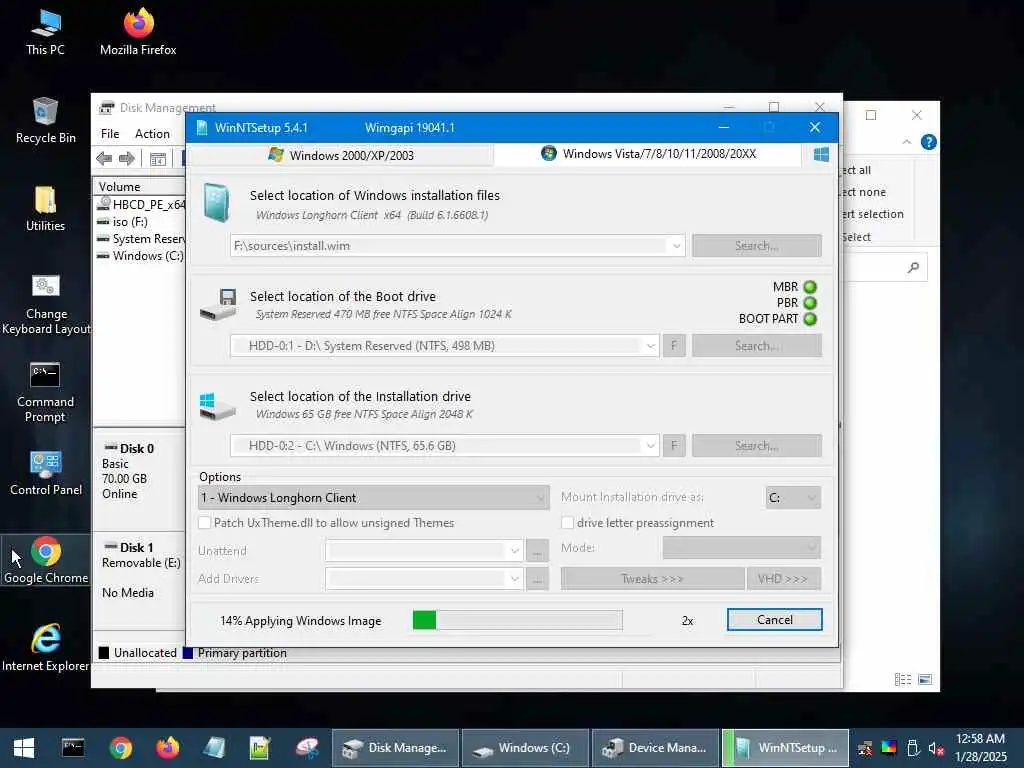
Task: Expand Installation drive HDD-0:2 dropdown
Action: tap(650, 446)
